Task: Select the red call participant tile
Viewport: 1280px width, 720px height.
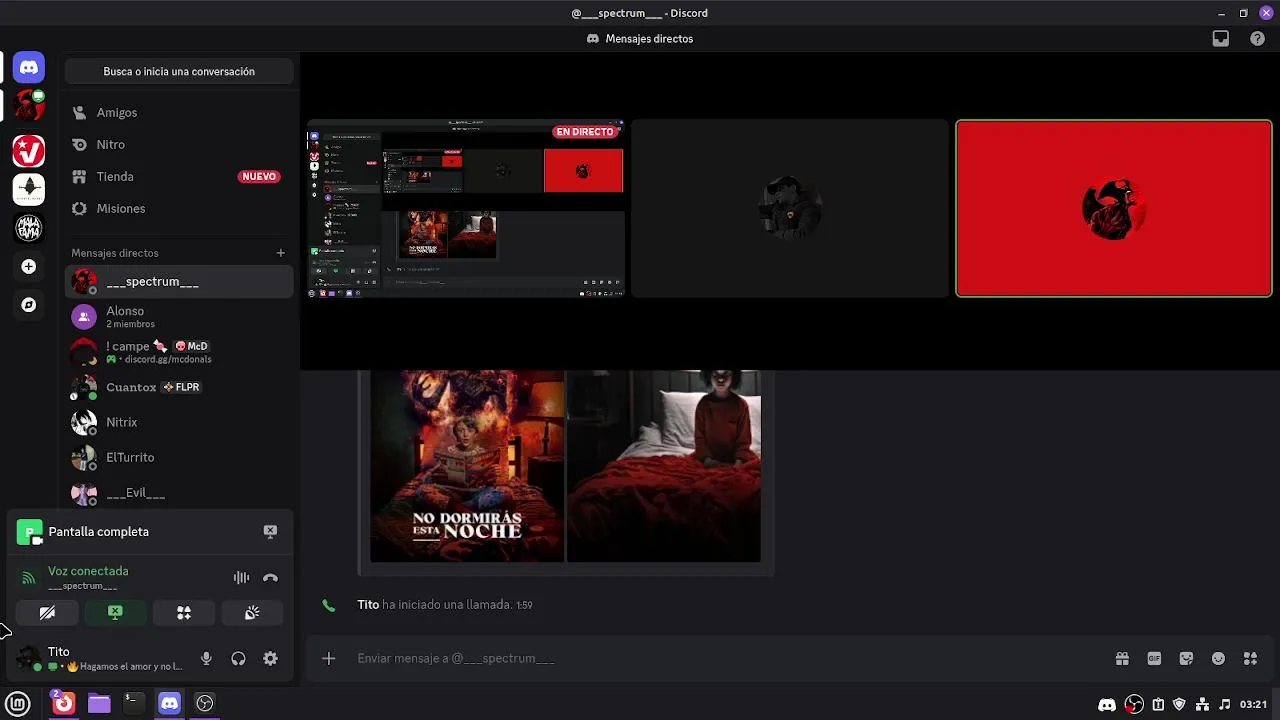Action: (1114, 208)
